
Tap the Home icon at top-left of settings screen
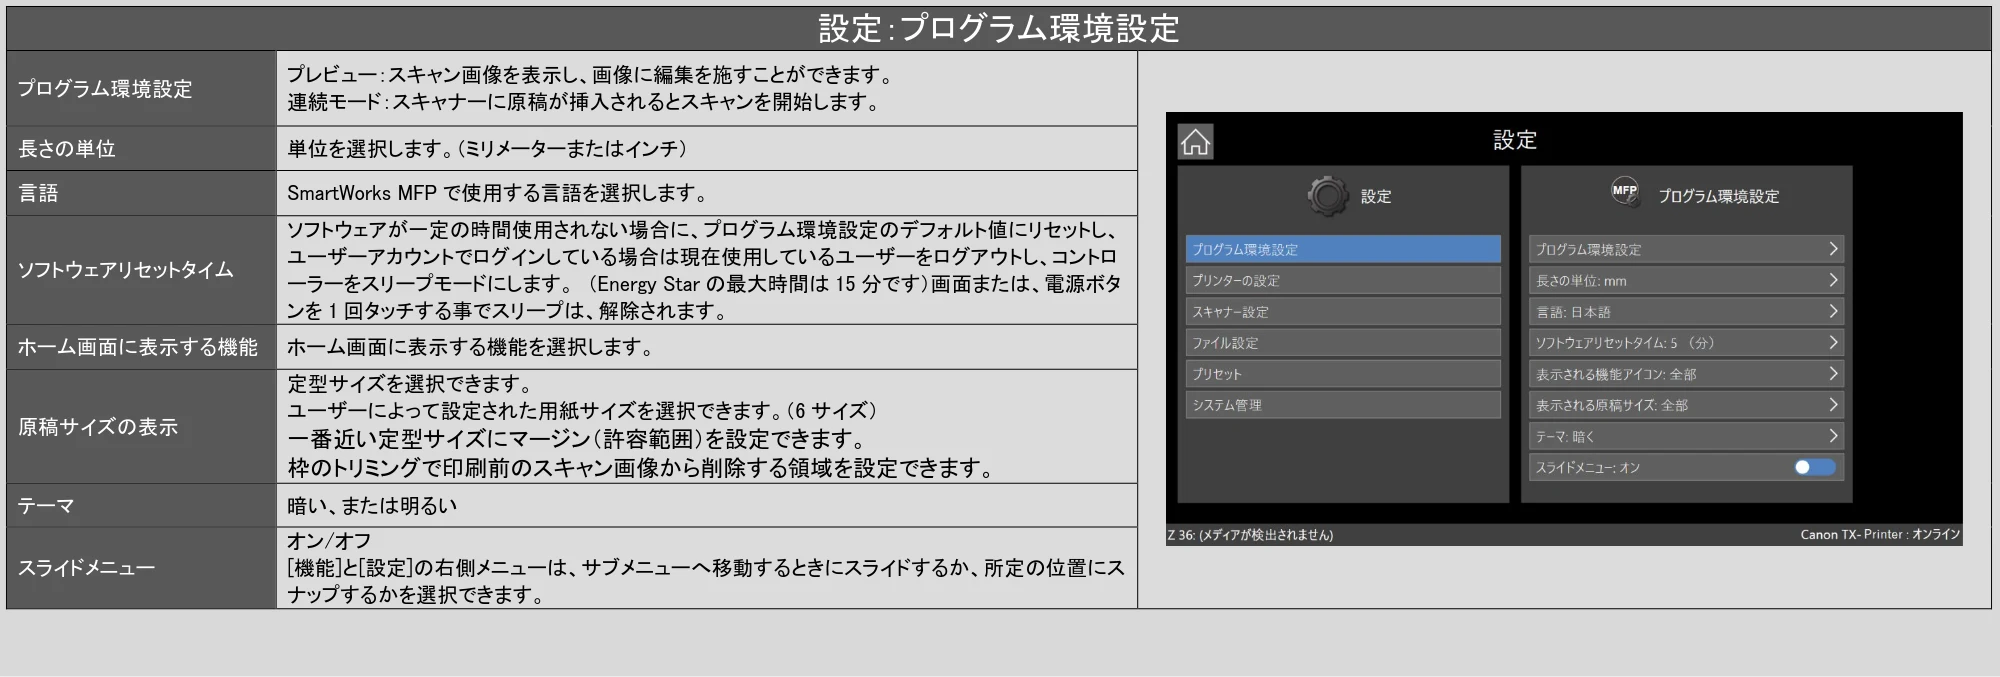(1195, 142)
